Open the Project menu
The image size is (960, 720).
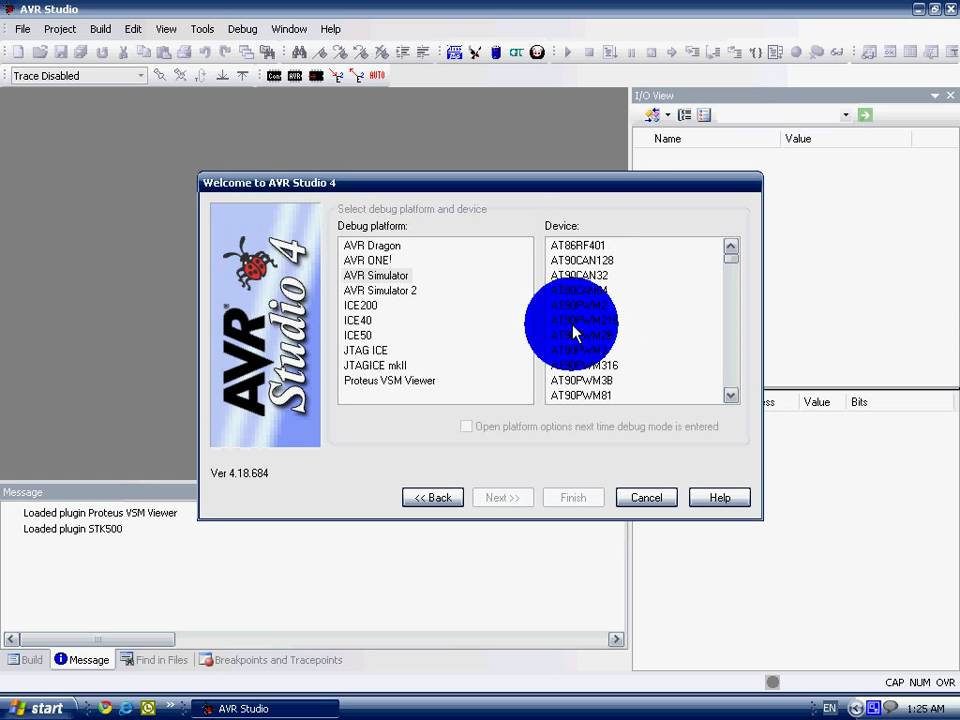tap(60, 29)
